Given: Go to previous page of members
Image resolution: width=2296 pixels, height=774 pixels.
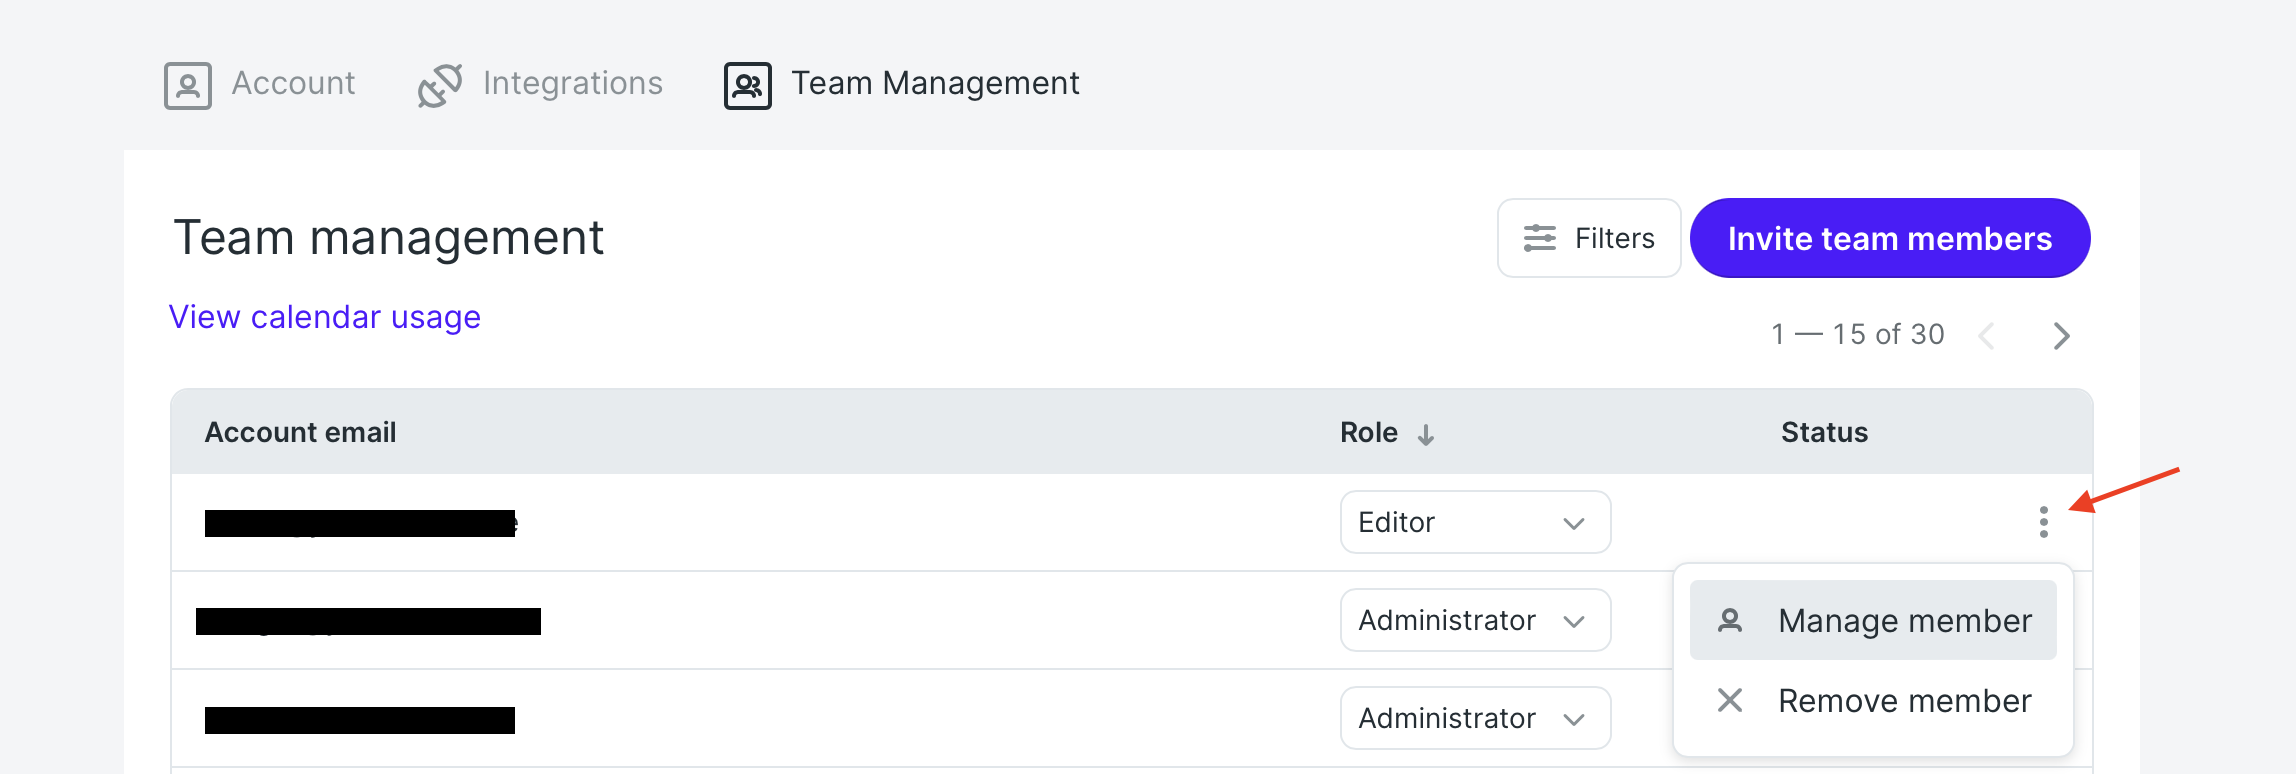Looking at the screenshot, I should coord(1987,335).
